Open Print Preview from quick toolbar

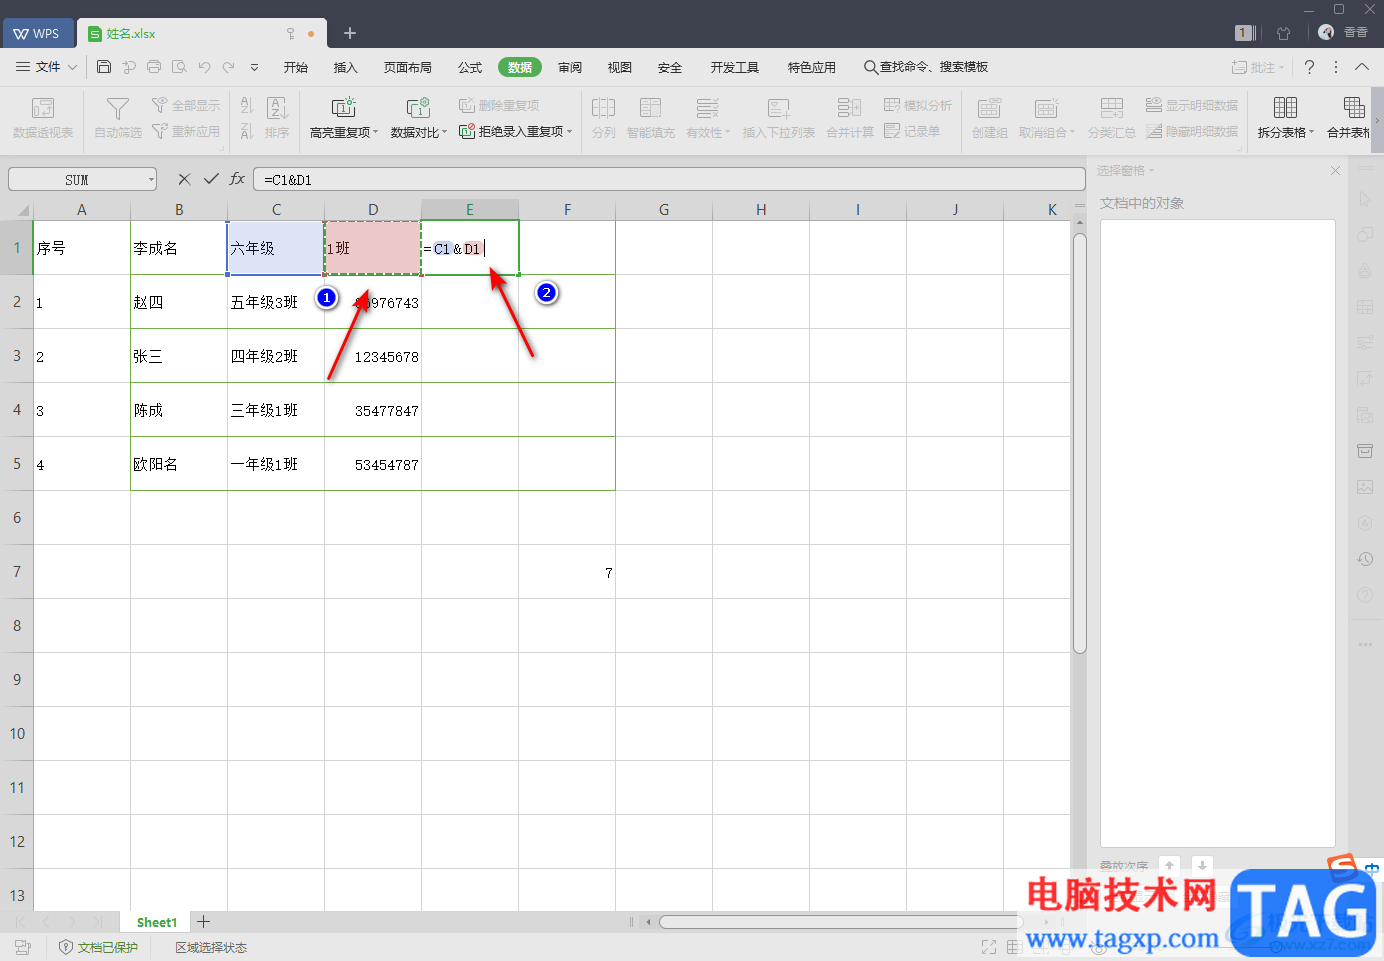click(179, 67)
